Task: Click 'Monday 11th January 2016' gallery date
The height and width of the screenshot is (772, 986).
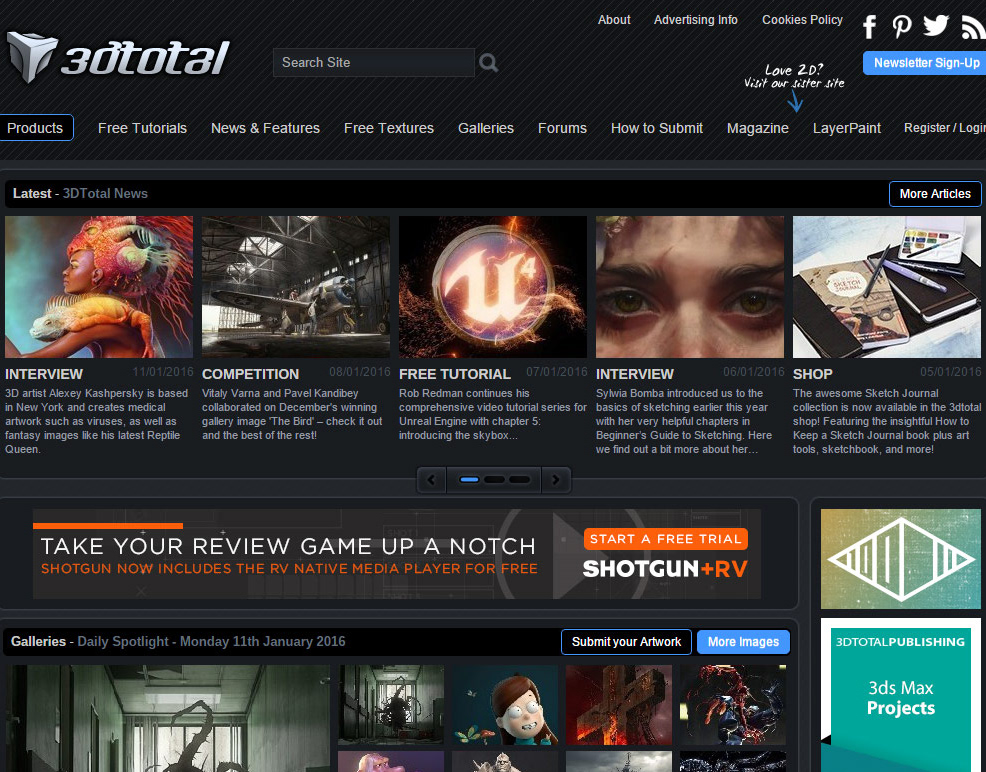Action: click(x=263, y=641)
